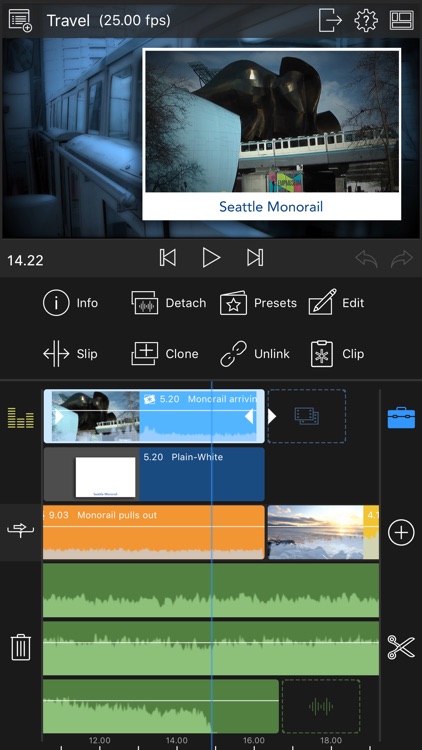Image resolution: width=422 pixels, height=750 pixels.
Task: Detach audio from clip
Action: 168,303
